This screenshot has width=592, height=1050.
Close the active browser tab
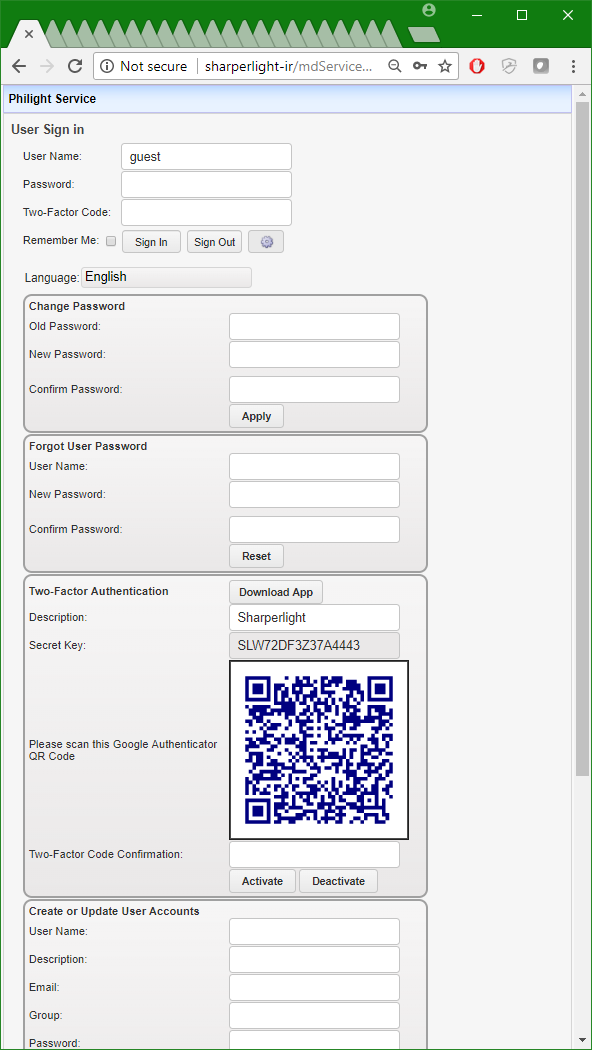click(x=29, y=34)
